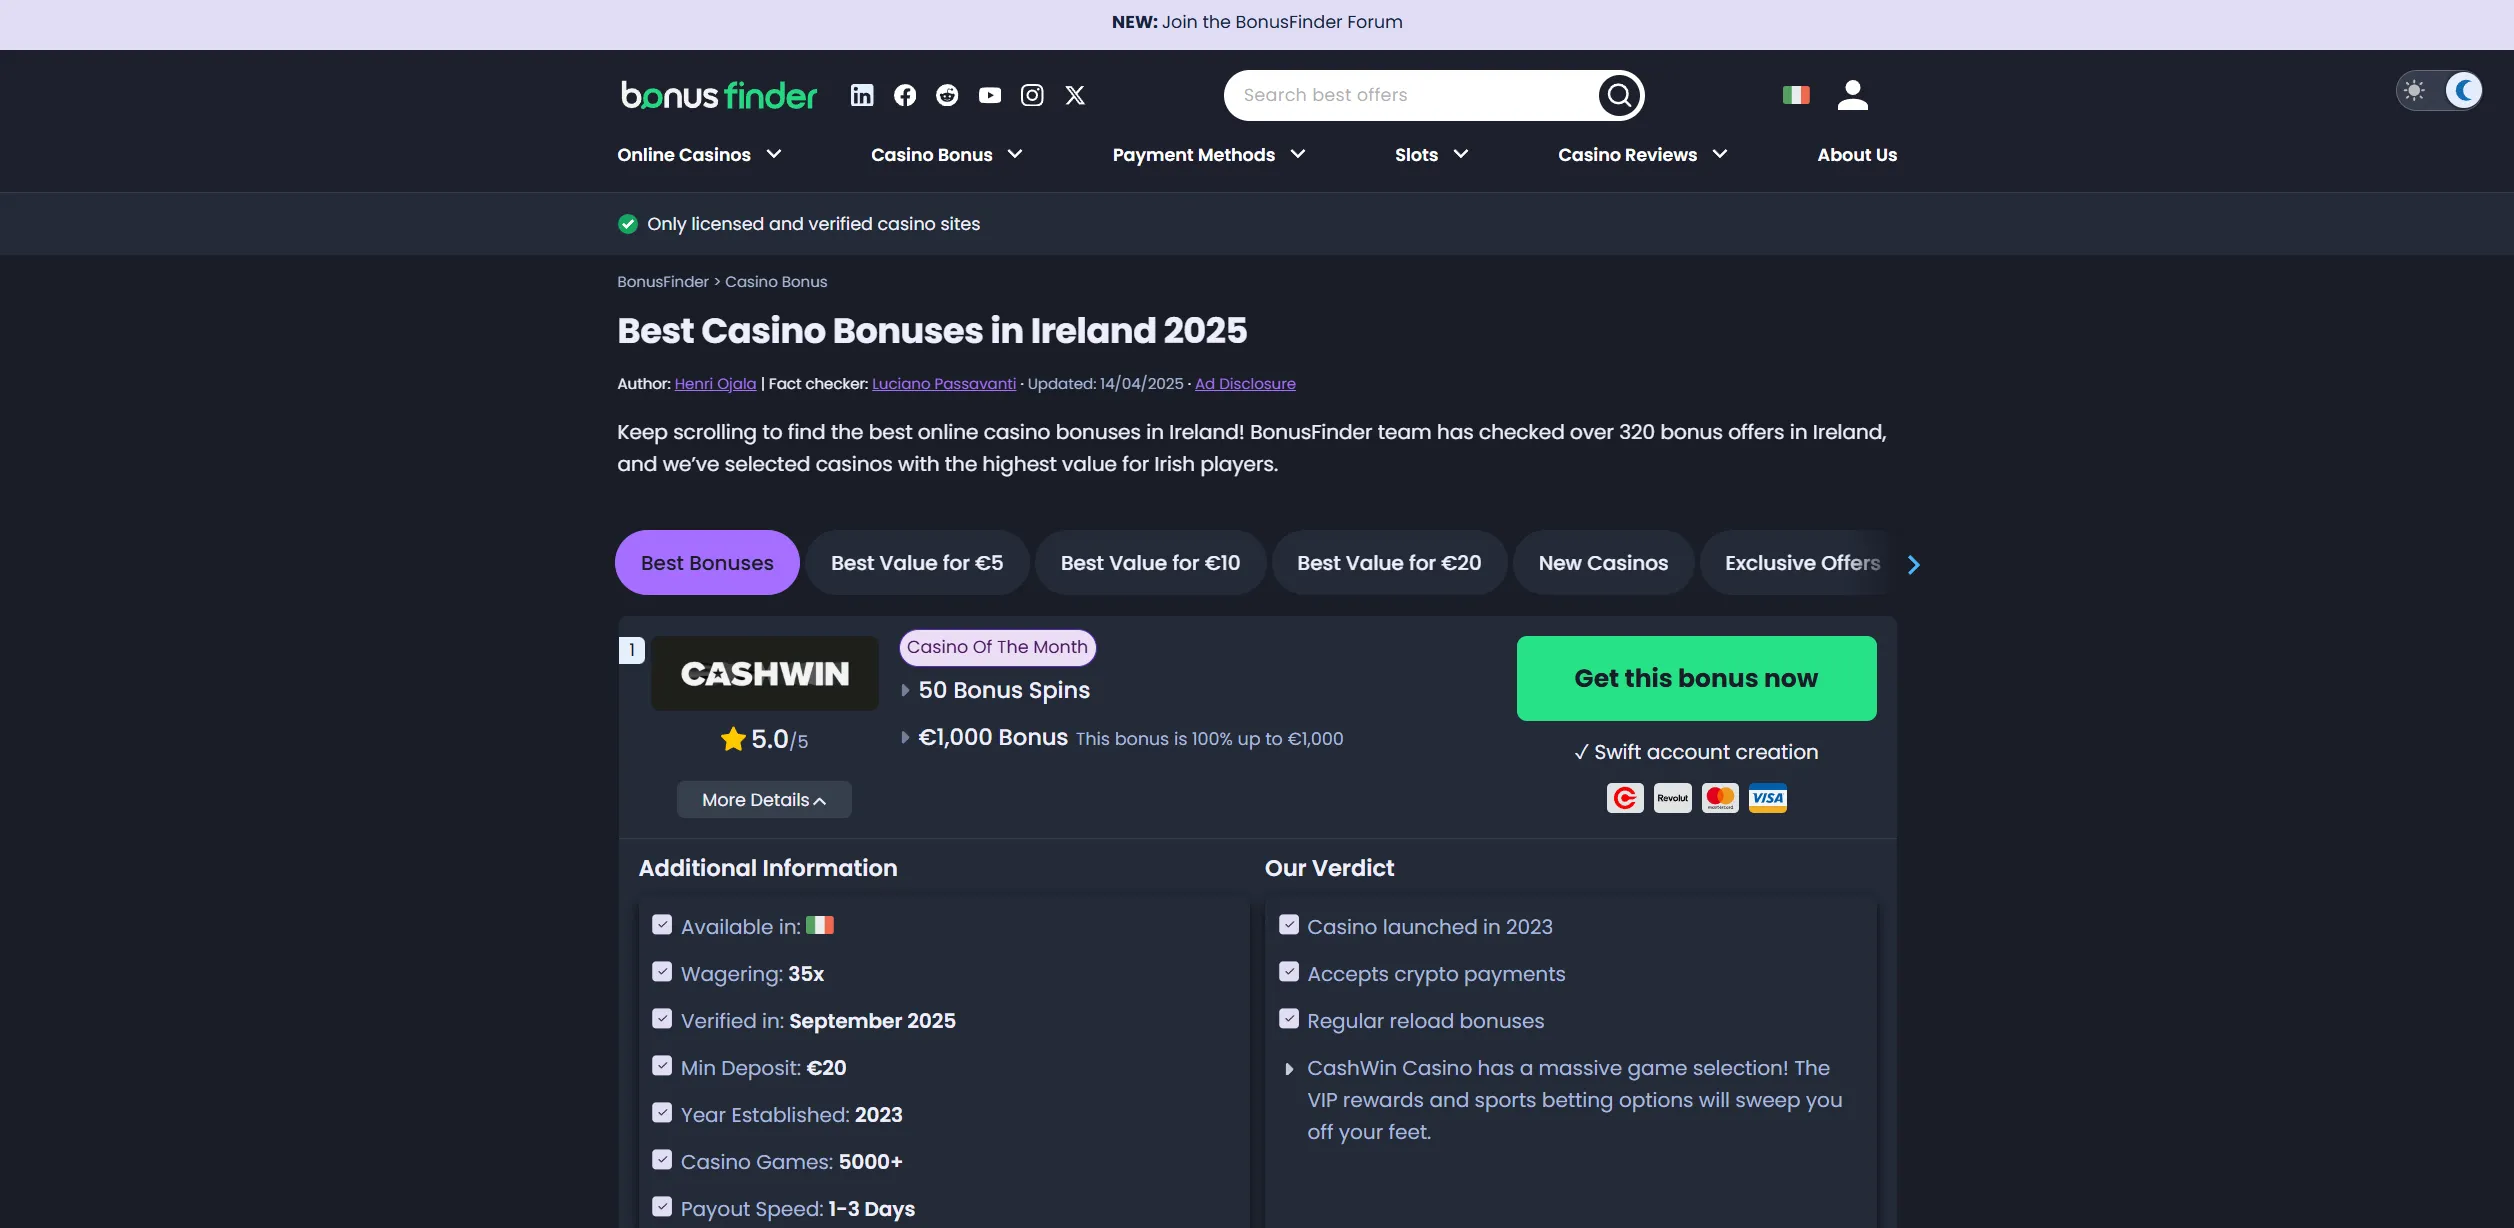The width and height of the screenshot is (2514, 1228).
Task: Click the checkbox beside Regular reload bonuses
Action: tap(1289, 1019)
